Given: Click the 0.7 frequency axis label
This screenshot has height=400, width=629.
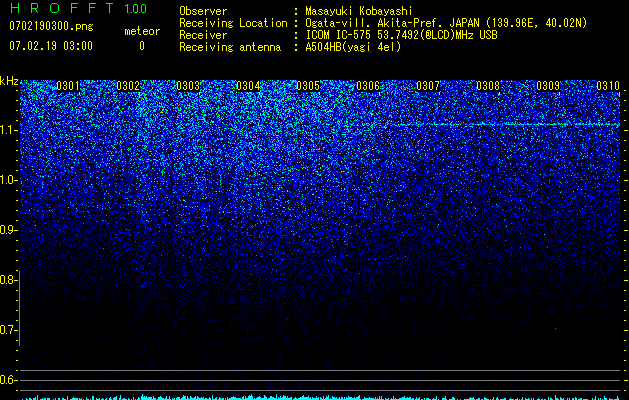Looking at the screenshot, I should [8, 330].
